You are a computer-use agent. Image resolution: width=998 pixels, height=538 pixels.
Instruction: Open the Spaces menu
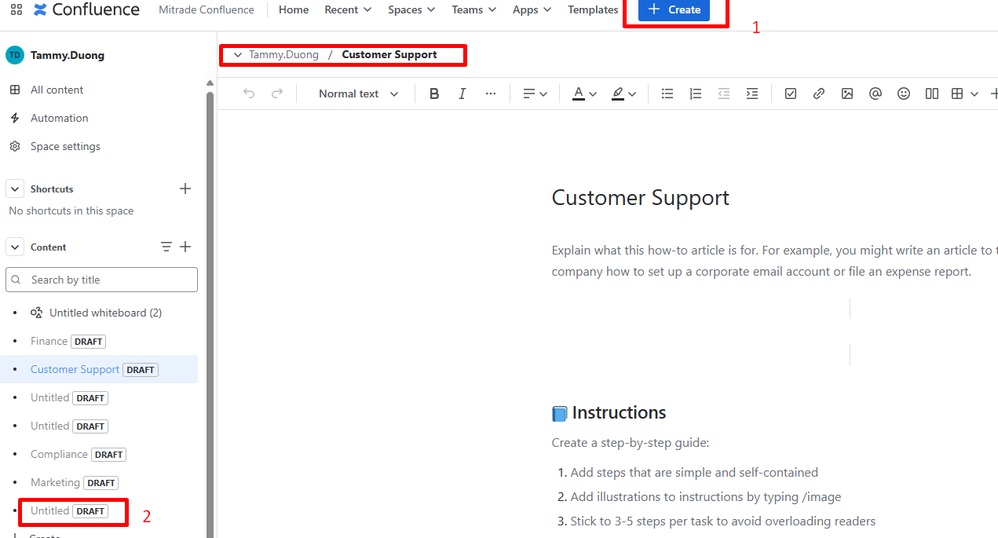pos(411,10)
